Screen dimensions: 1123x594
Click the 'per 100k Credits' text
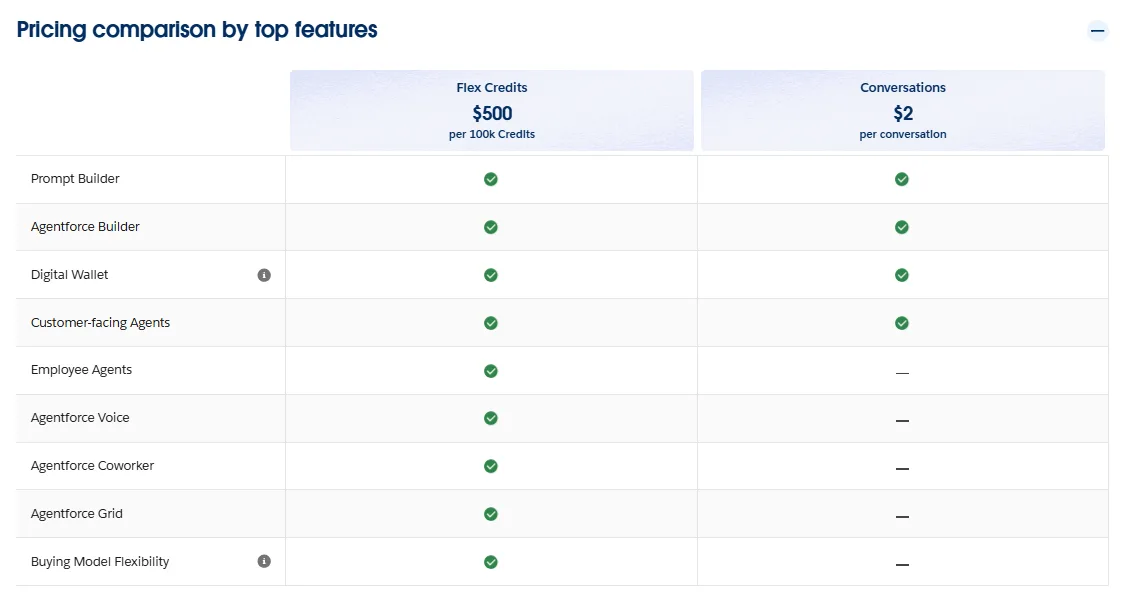pos(492,134)
